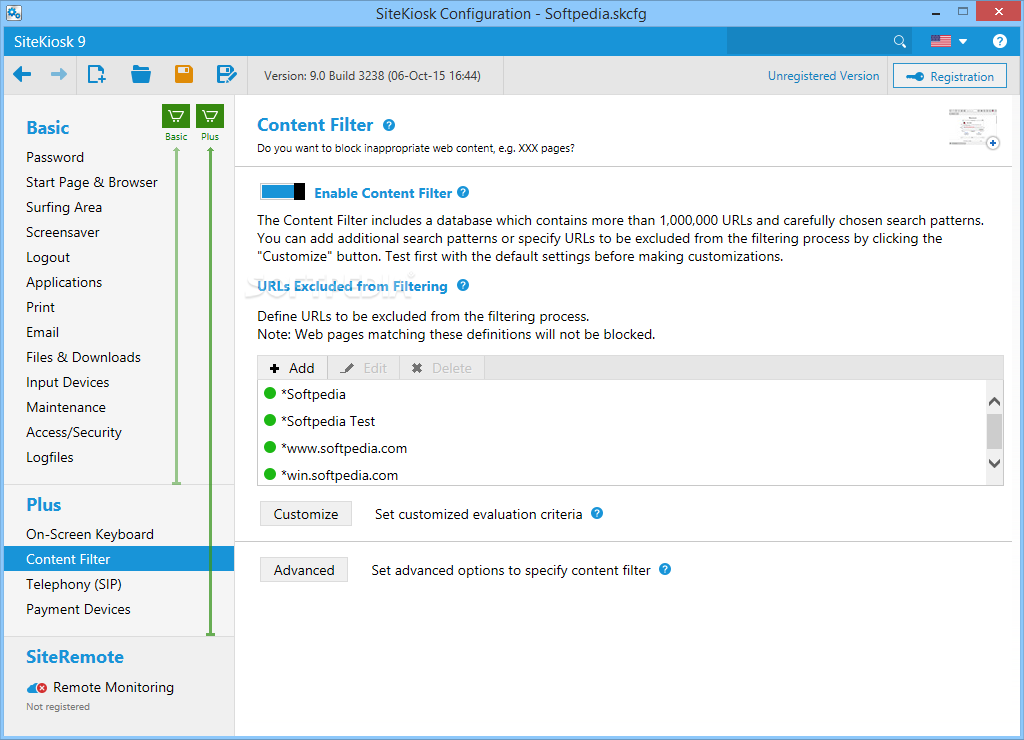Open help icon after customized evaluation criteria
1024x740 pixels.
(597, 513)
